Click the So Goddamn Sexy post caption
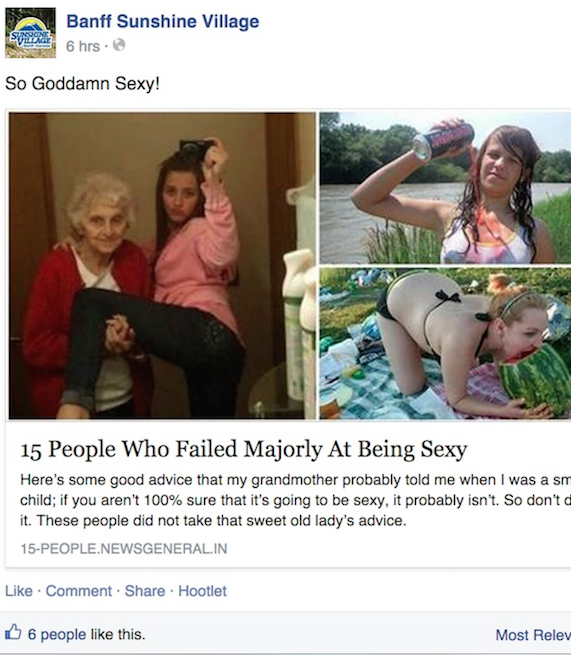This screenshot has width=571, height=655. coord(82,84)
